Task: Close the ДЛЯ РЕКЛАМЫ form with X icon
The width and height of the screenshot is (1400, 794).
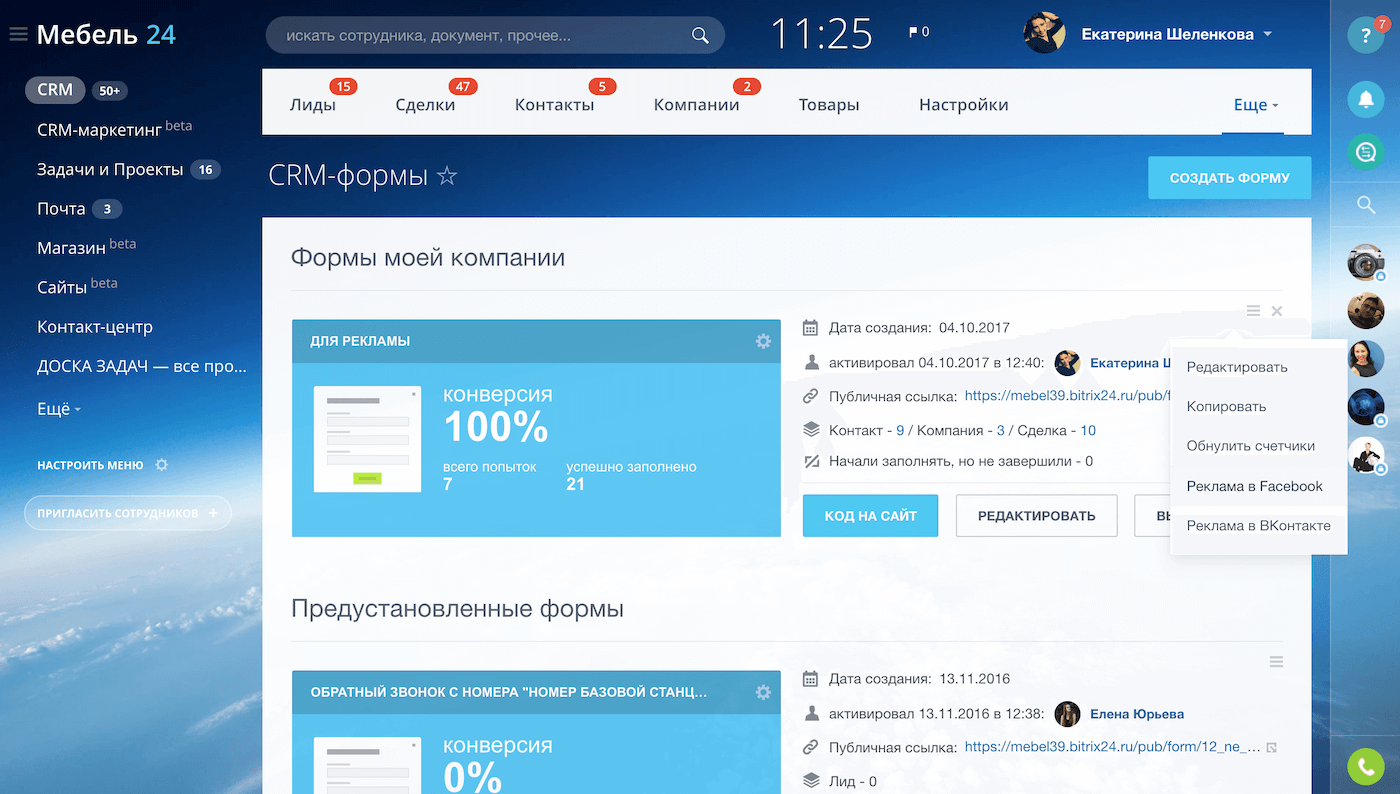Action: point(1277,311)
